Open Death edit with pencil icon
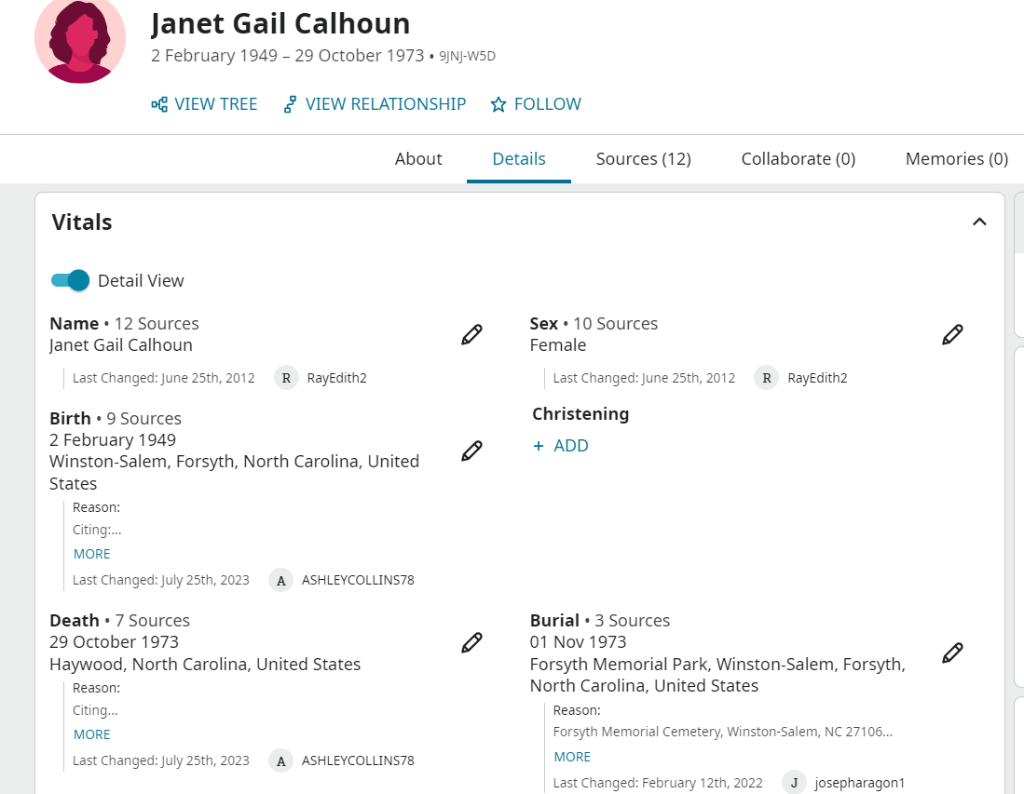 click(x=472, y=643)
